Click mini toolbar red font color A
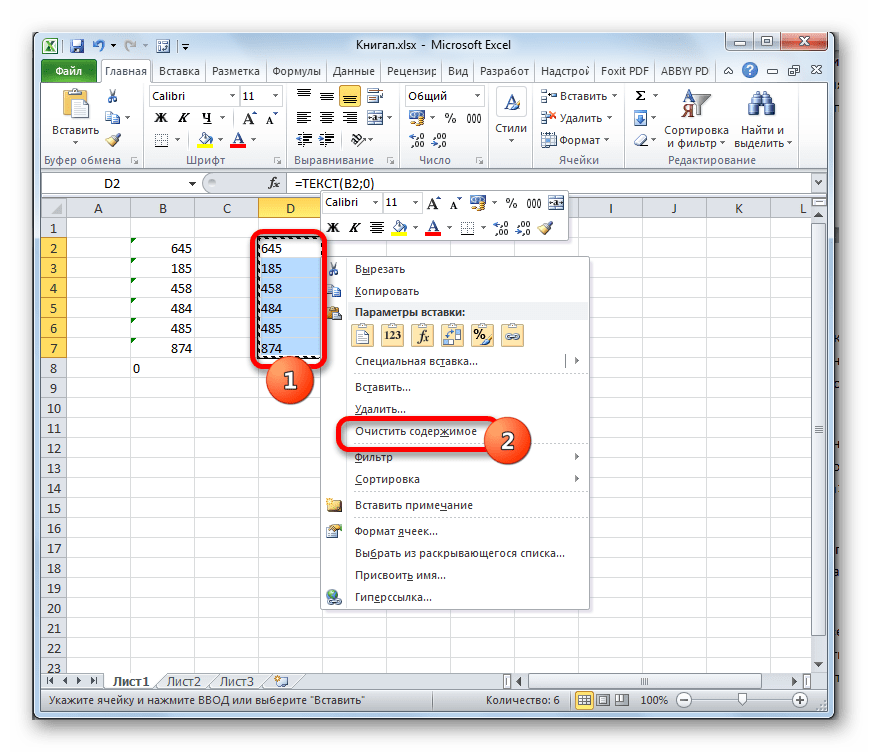This screenshot has width=871, height=752. click(433, 228)
